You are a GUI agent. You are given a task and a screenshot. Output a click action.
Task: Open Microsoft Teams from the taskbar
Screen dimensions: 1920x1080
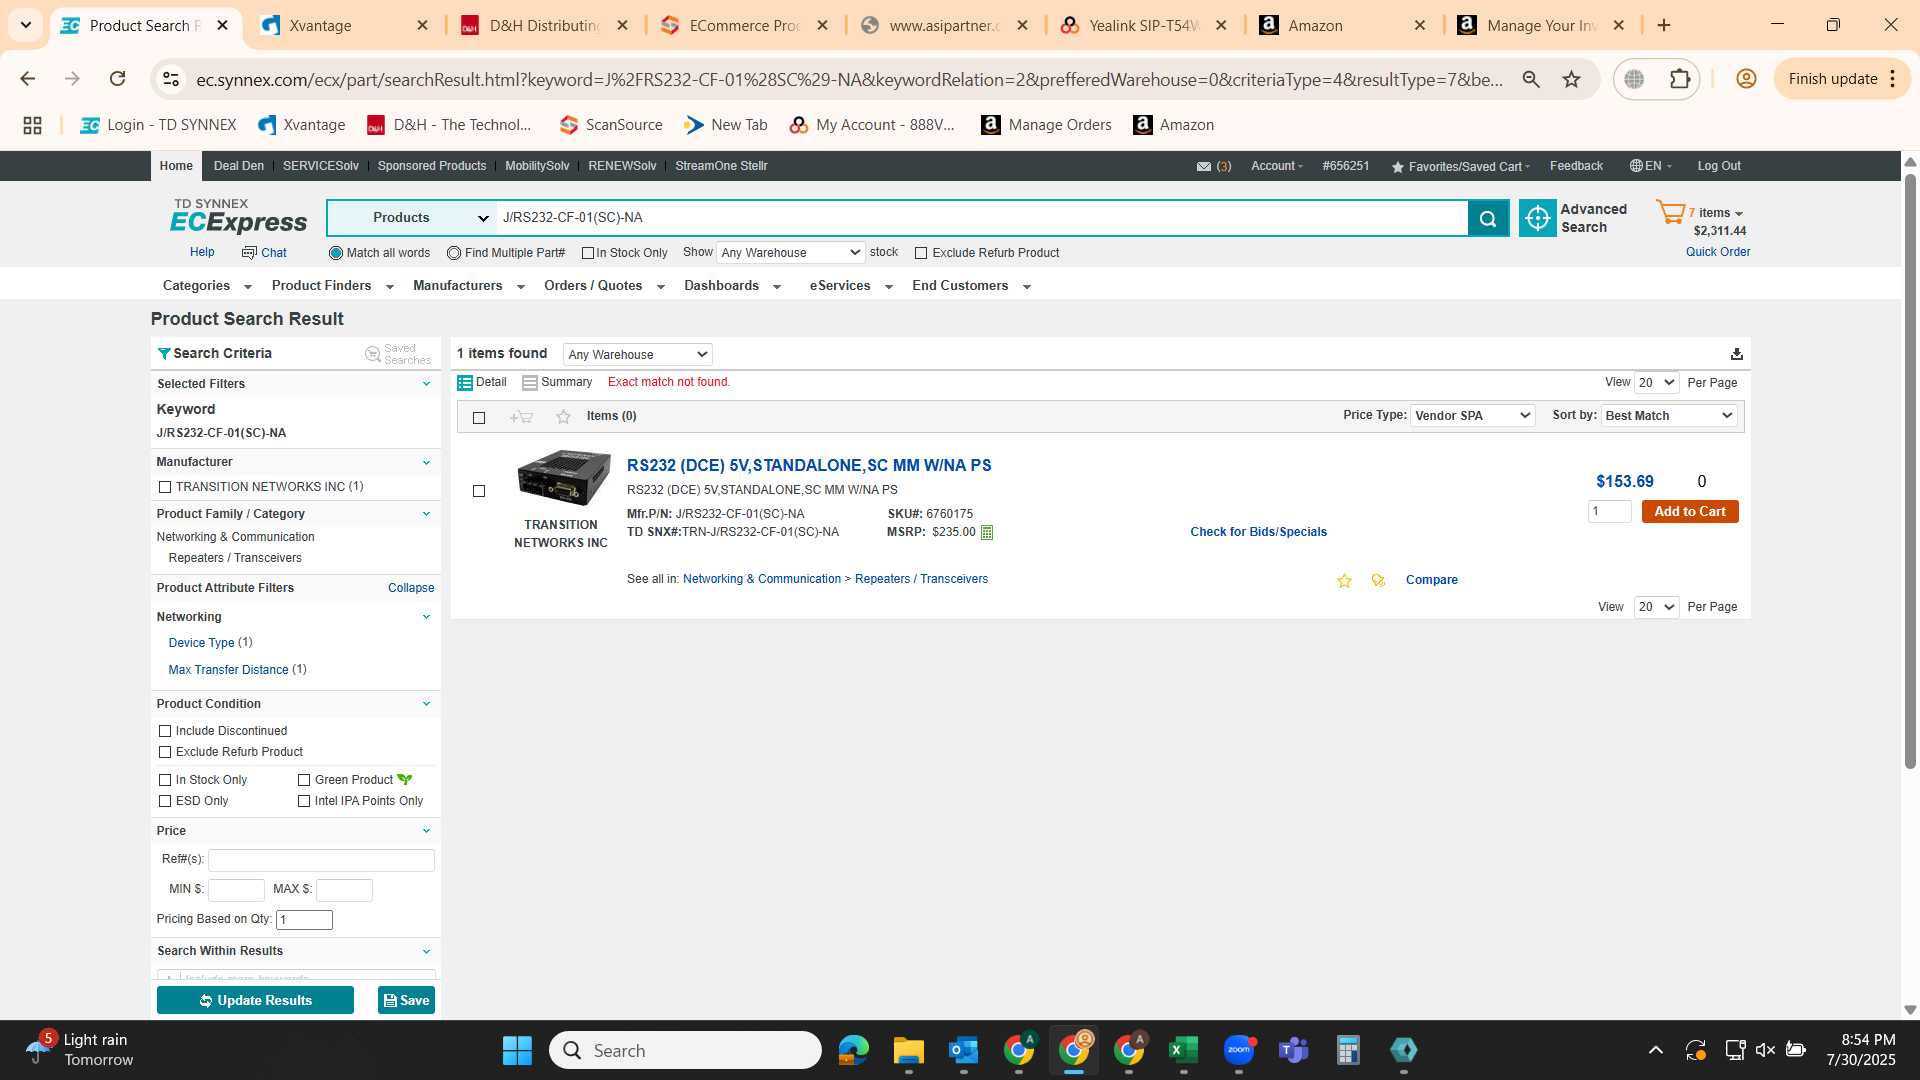tap(1294, 1050)
